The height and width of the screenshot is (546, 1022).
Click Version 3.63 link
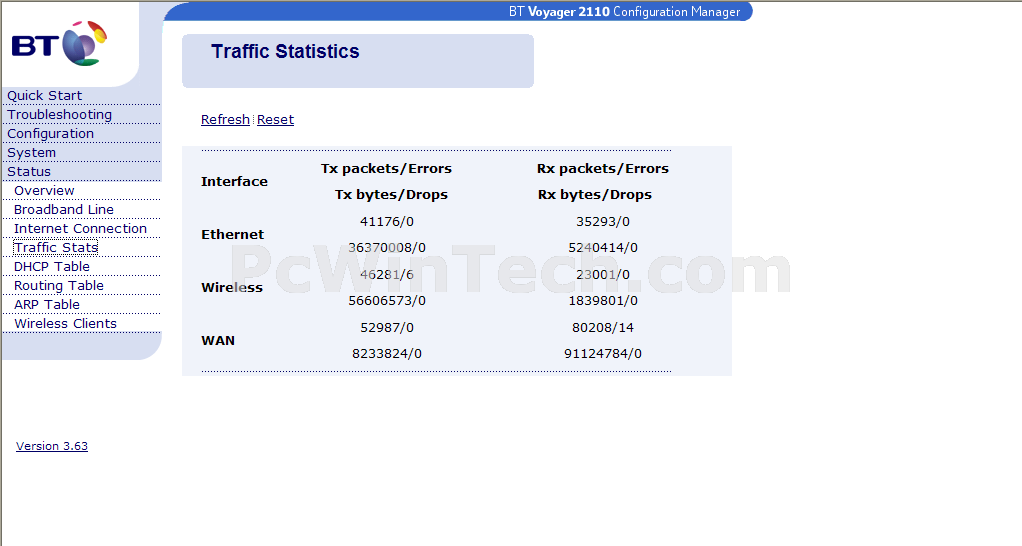click(x=51, y=446)
